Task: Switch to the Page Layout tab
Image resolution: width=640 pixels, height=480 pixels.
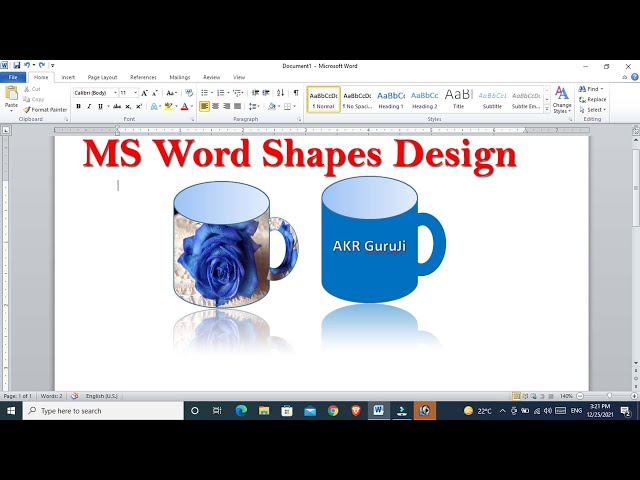Action: pyautogui.click(x=102, y=77)
